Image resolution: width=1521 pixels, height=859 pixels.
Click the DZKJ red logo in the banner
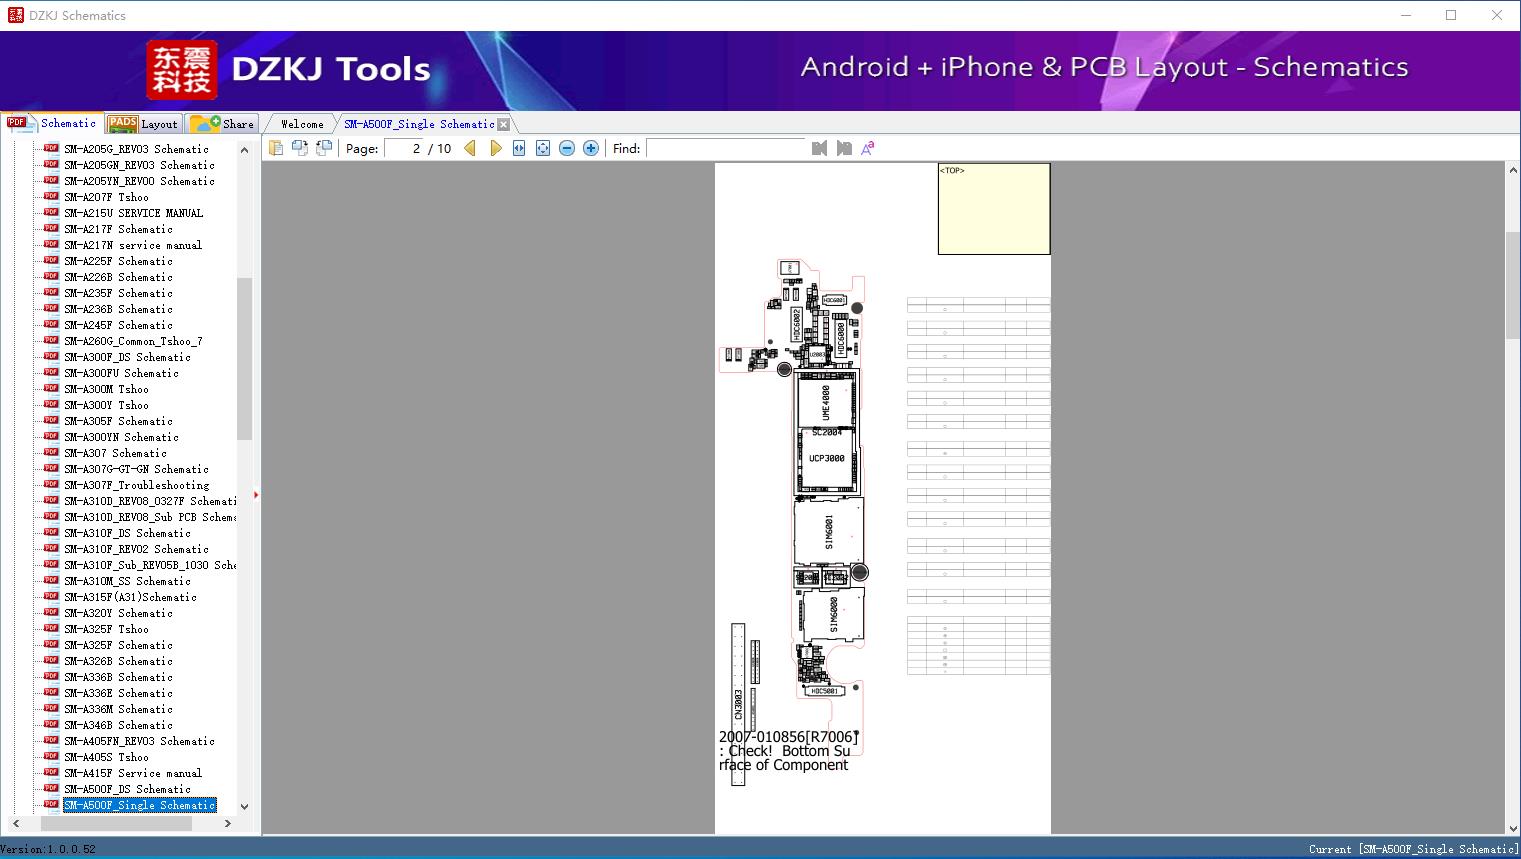[x=181, y=70]
